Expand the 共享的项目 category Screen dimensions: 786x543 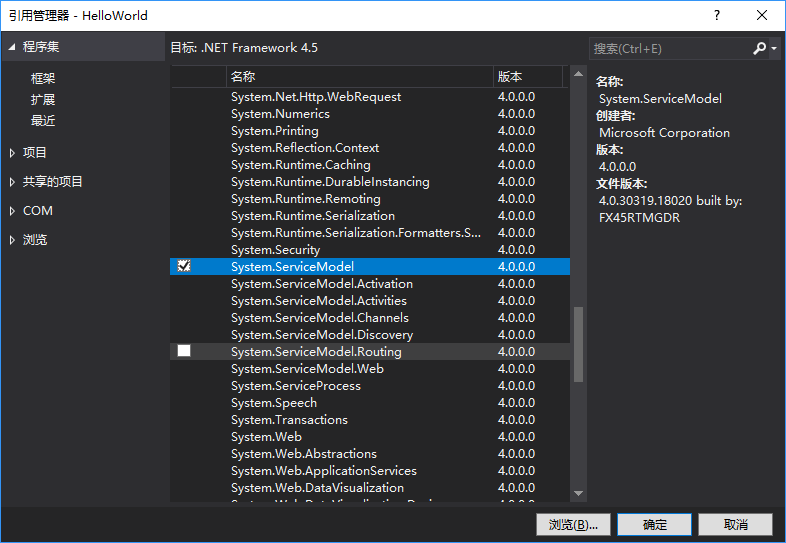(x=12, y=182)
